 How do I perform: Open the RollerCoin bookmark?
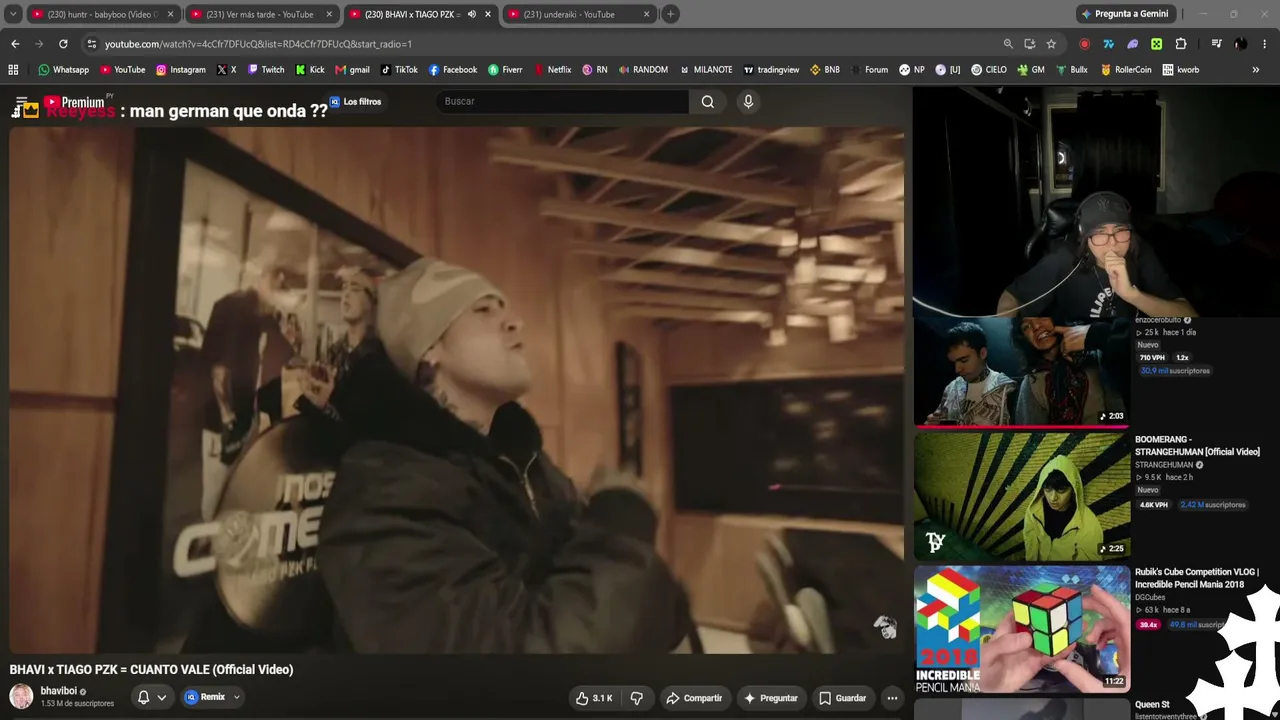(1126, 70)
